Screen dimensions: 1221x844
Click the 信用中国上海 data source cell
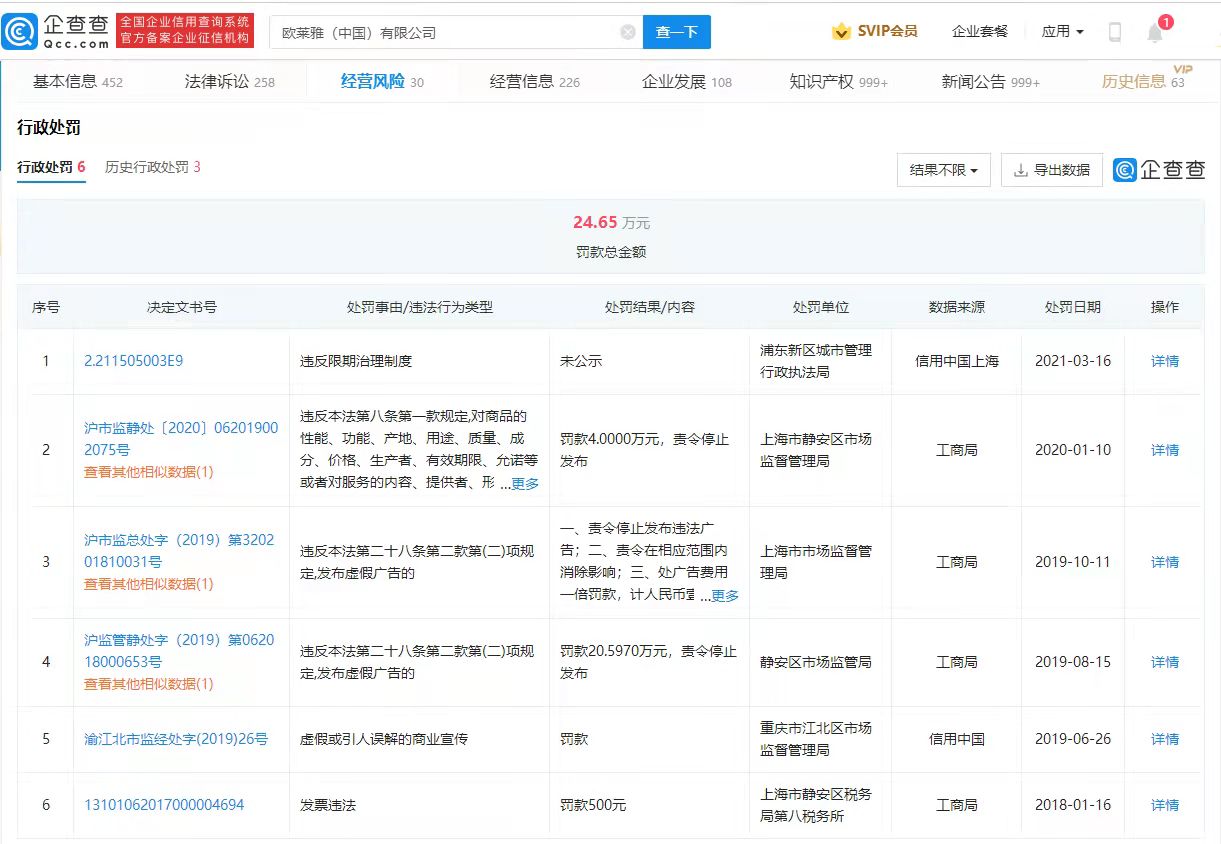click(957, 361)
